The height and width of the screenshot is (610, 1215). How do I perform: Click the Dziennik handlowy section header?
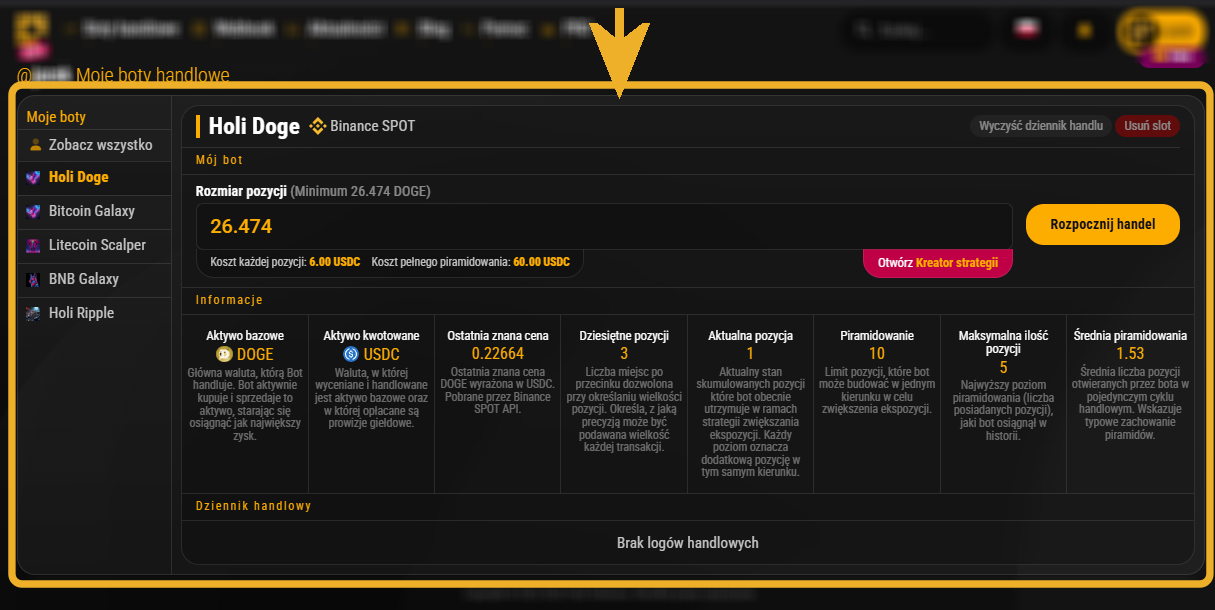(x=254, y=506)
